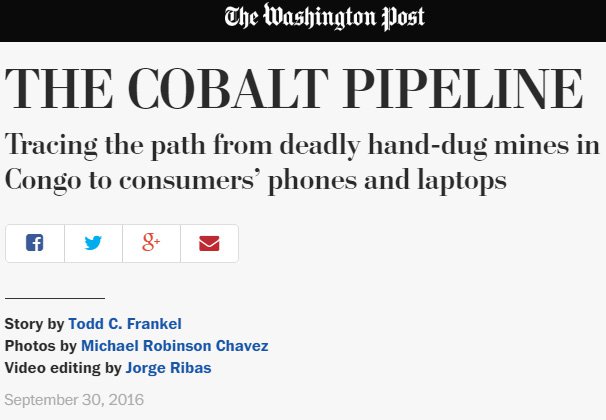Image resolution: width=606 pixels, height=420 pixels.
Task: Open Michael Robinson Chavez's photographer profile
Action: click(x=175, y=346)
